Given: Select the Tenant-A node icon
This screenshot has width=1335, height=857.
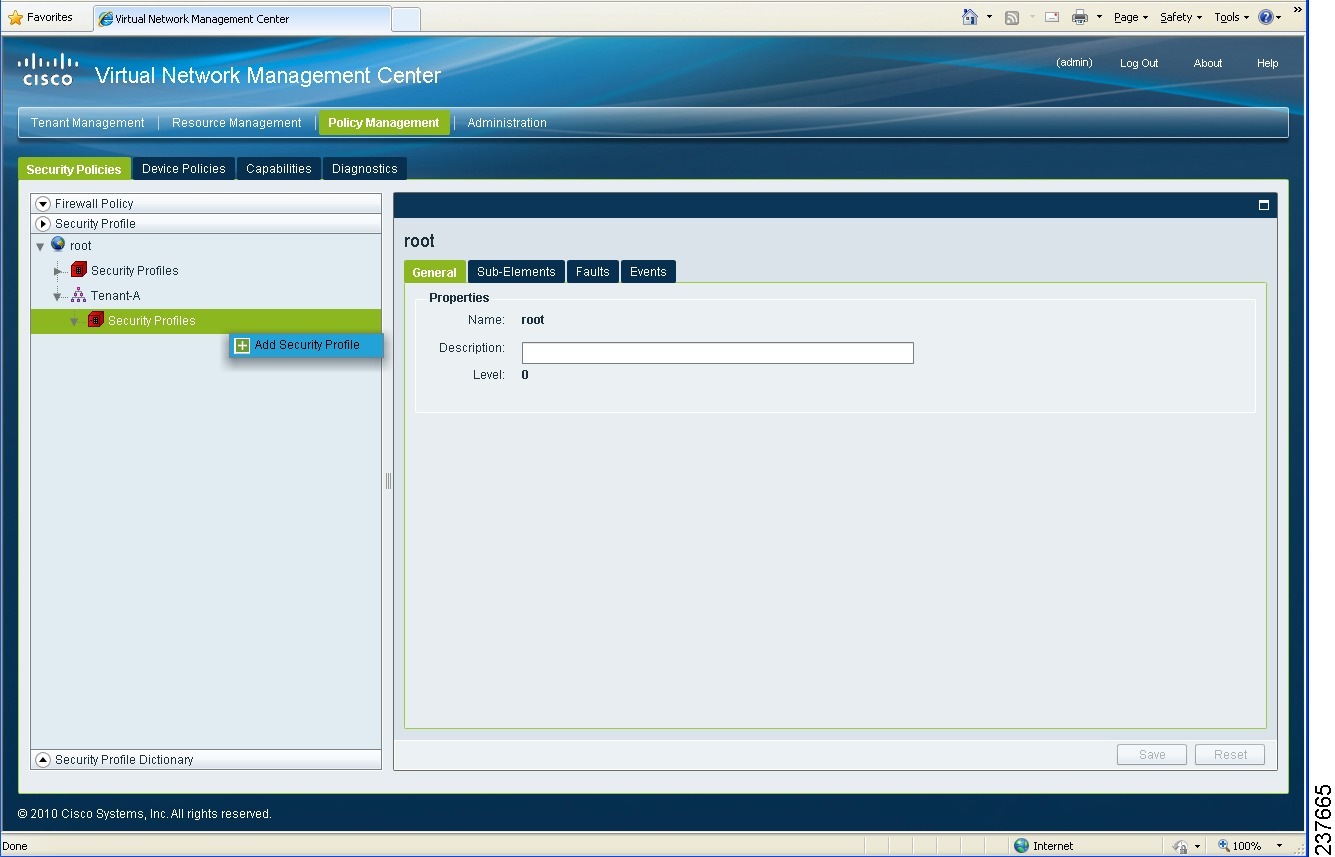Looking at the screenshot, I should [77, 295].
